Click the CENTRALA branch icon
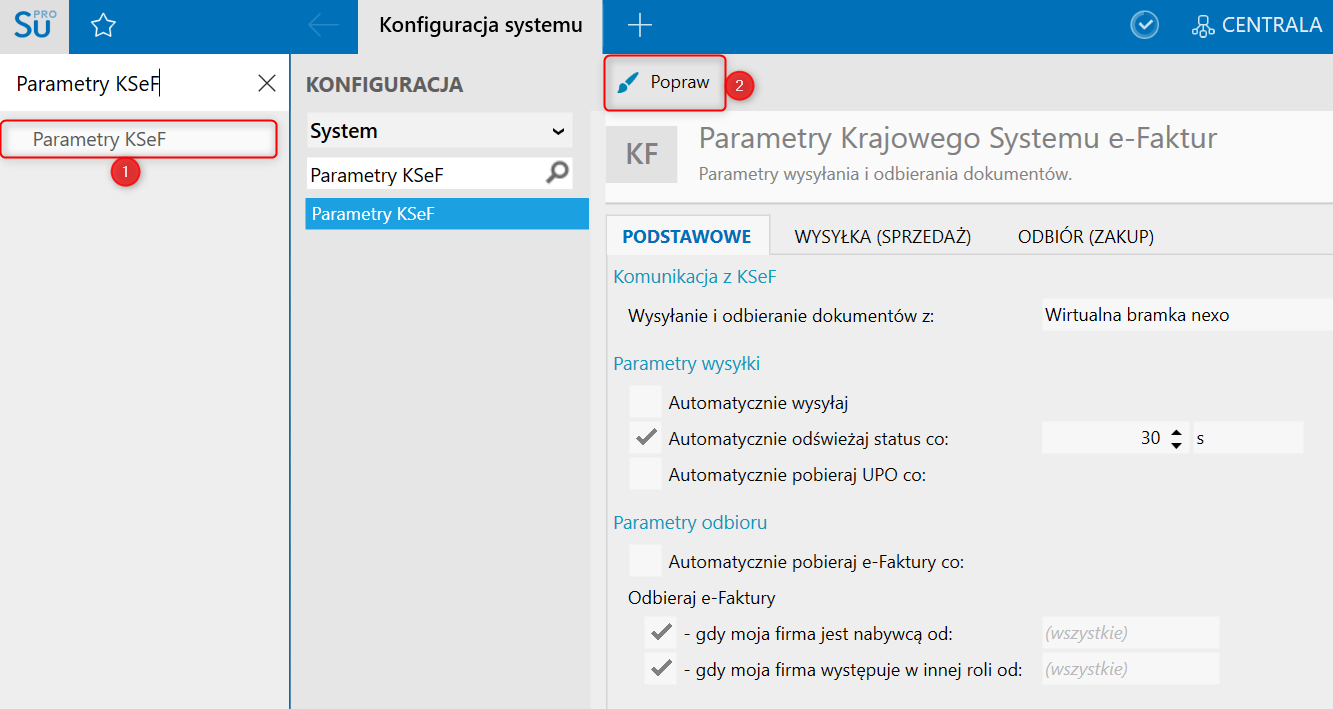This screenshot has height=709, width=1333. pos(1202,27)
